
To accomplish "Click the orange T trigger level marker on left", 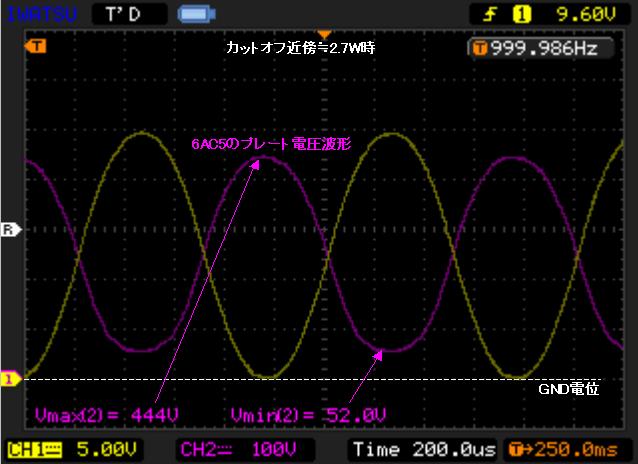I will [35, 46].
